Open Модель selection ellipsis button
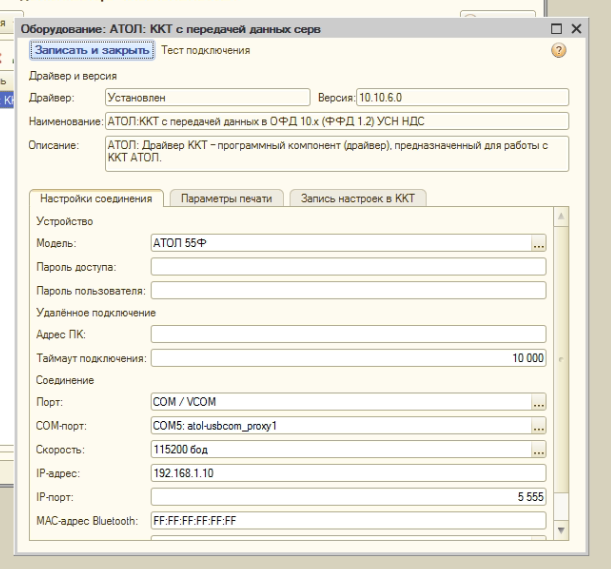Screen dimensions: 611x569 tap(539, 244)
